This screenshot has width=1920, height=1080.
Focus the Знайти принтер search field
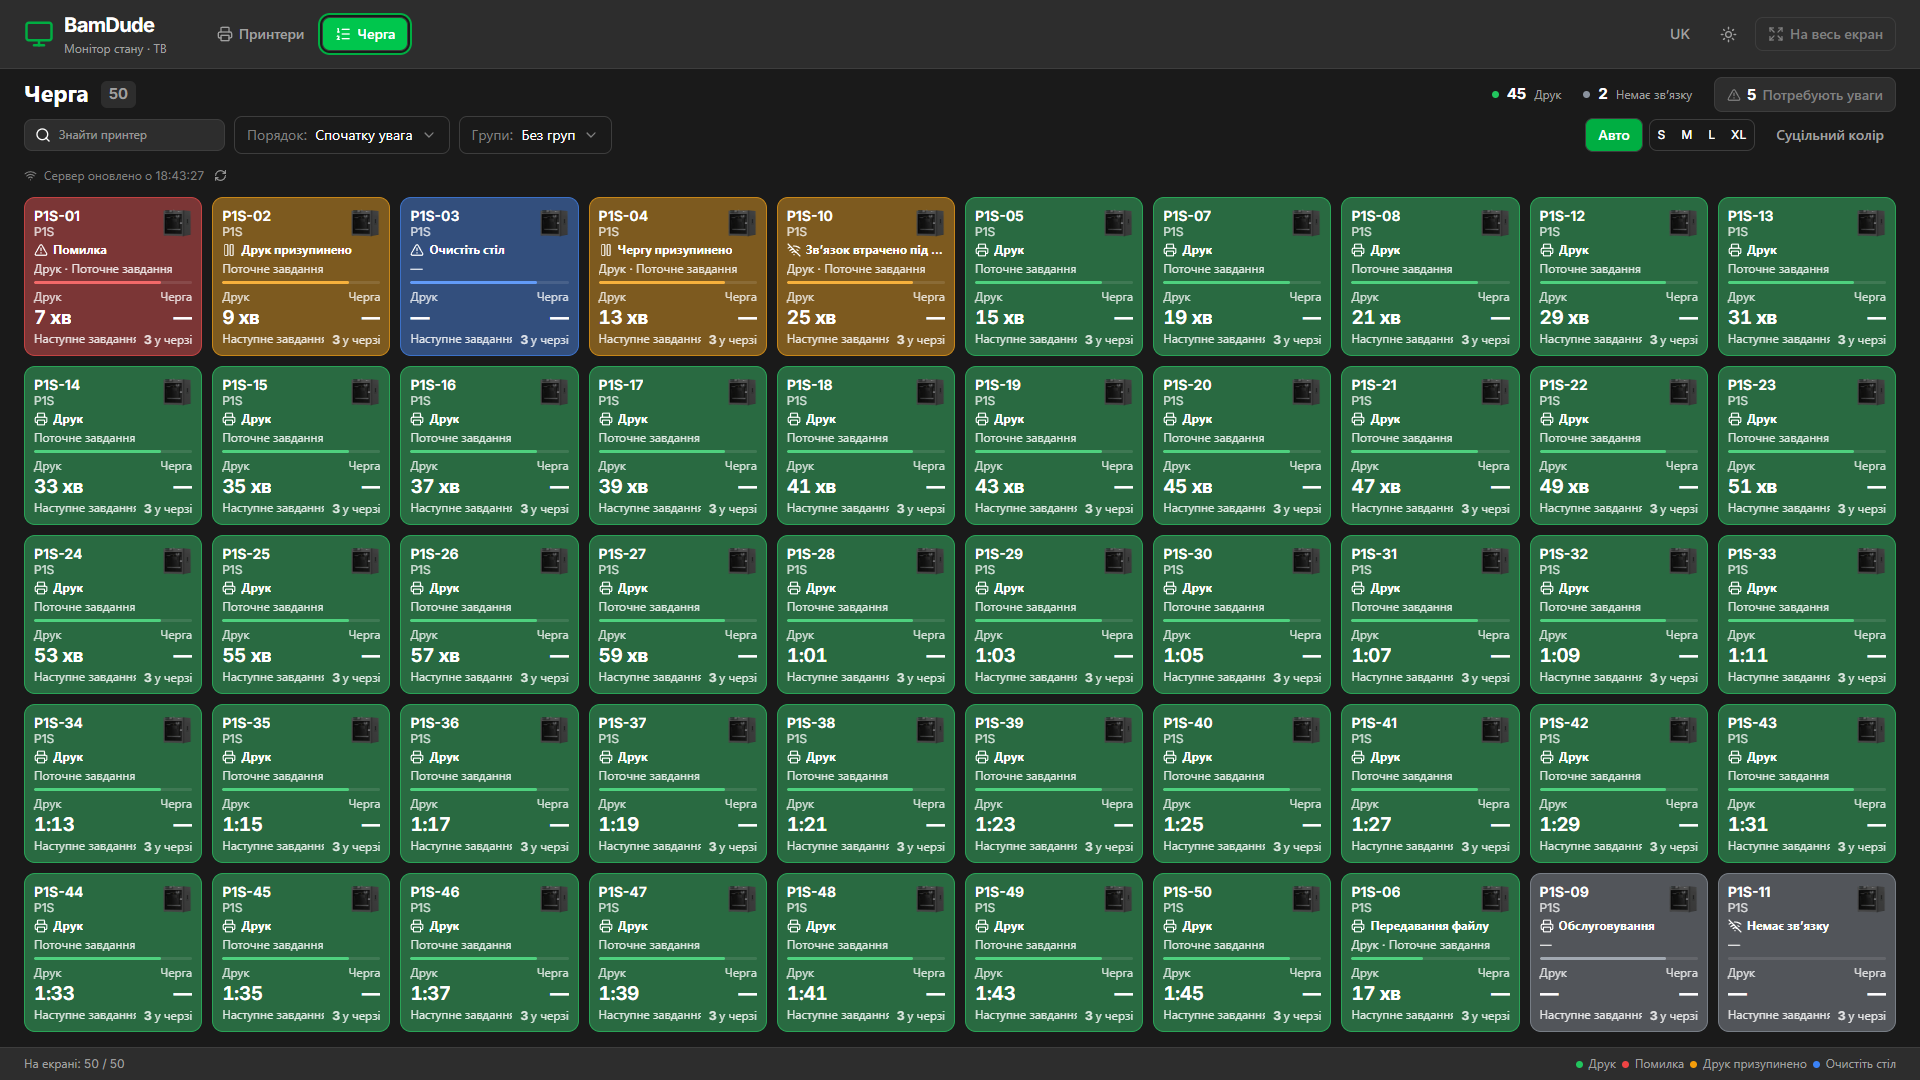point(124,135)
